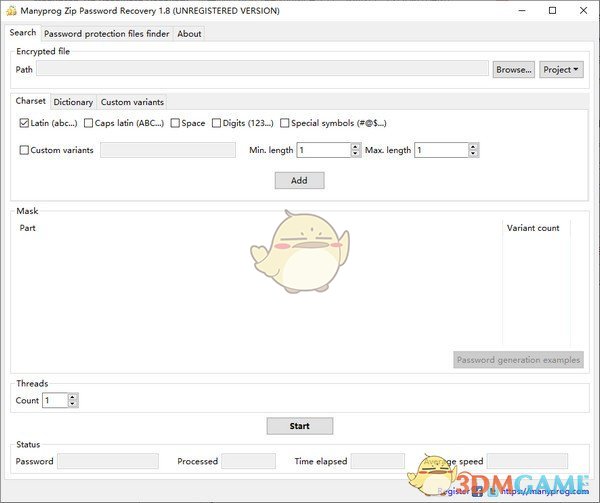Click the Custom variants text field
Screen dimensions: 600x503
(x=168, y=150)
